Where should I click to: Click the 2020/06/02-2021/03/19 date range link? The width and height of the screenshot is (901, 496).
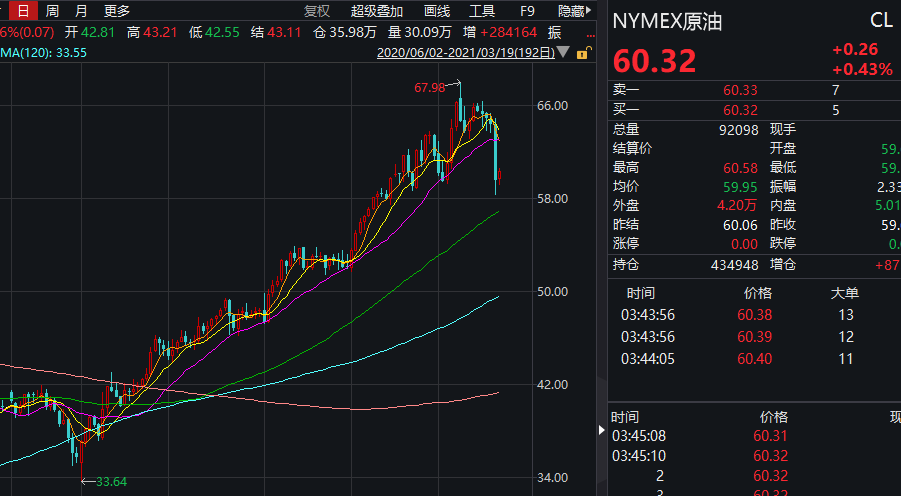pyautogui.click(x=465, y=52)
